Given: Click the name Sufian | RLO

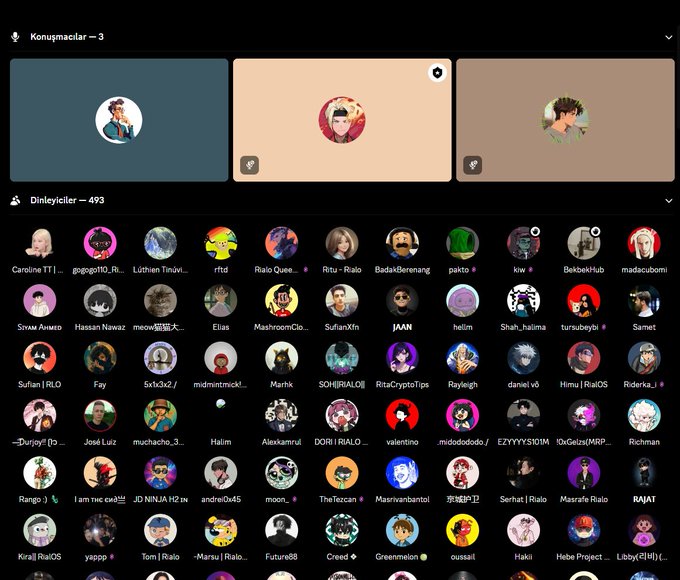Looking at the screenshot, I should pyautogui.click(x=39, y=385).
